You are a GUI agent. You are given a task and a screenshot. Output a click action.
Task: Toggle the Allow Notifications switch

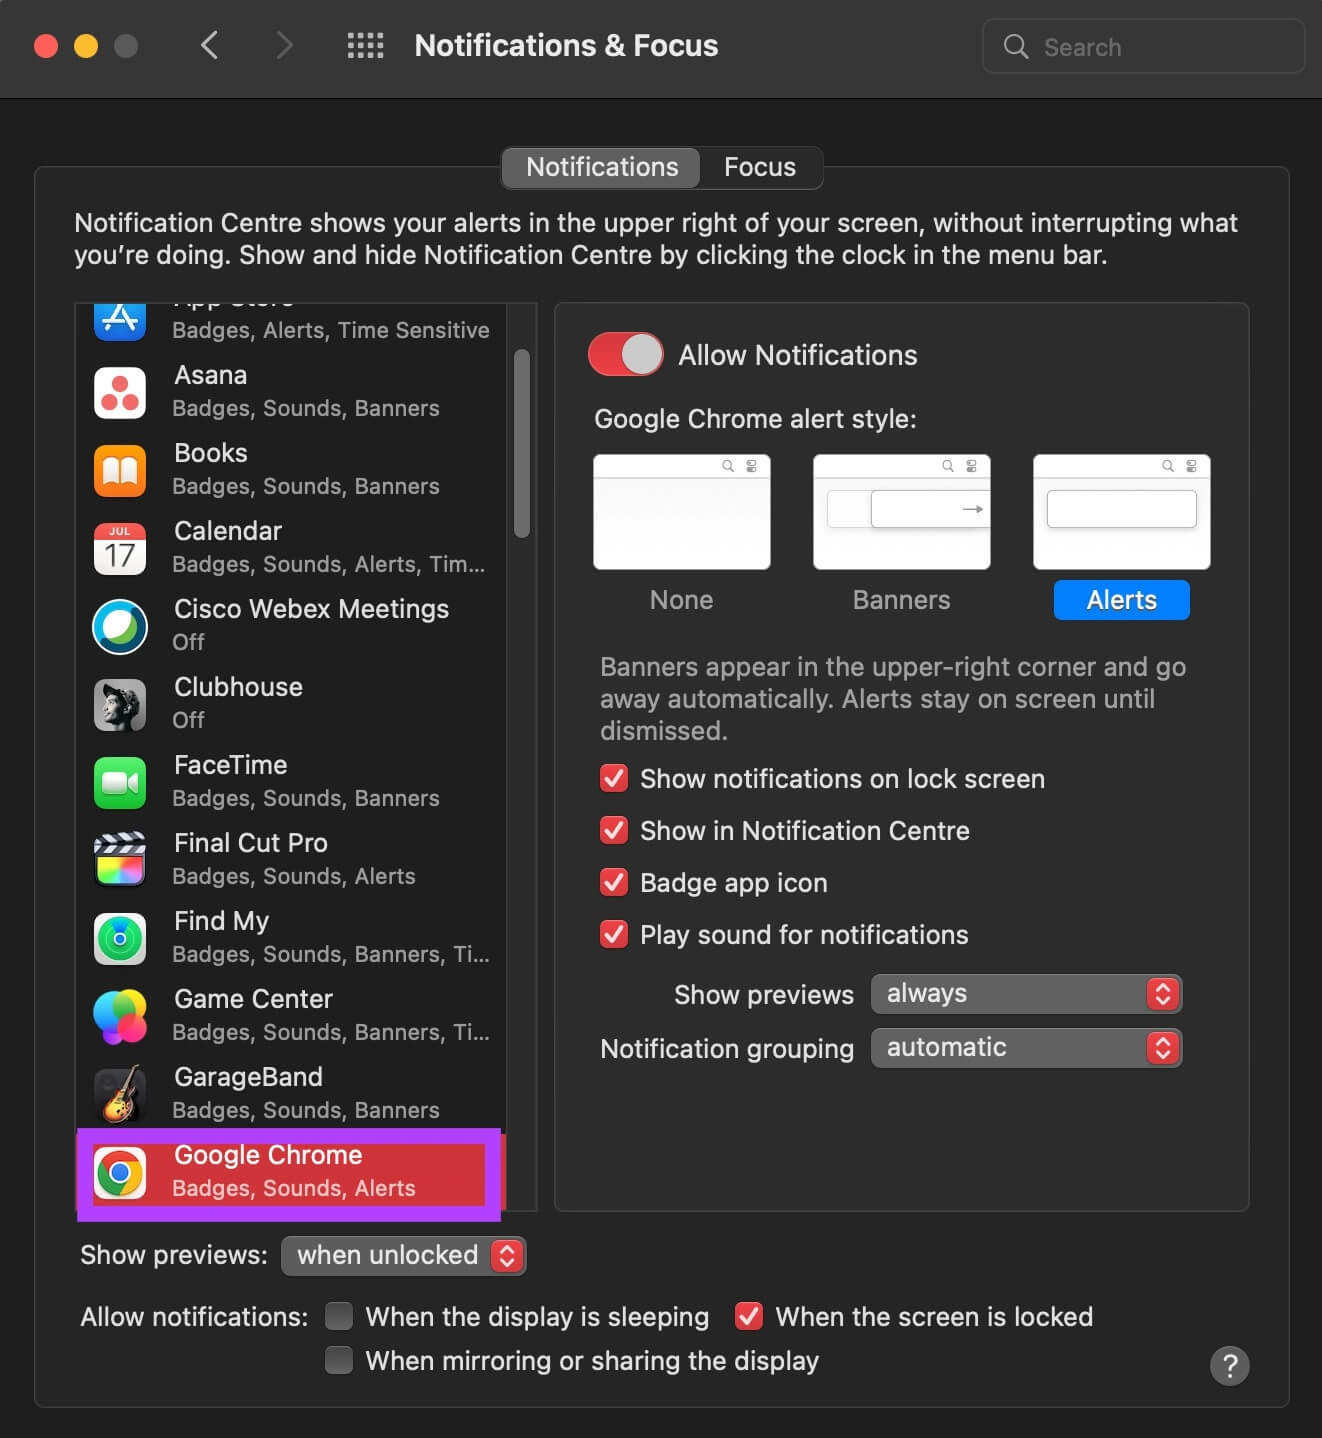click(626, 354)
